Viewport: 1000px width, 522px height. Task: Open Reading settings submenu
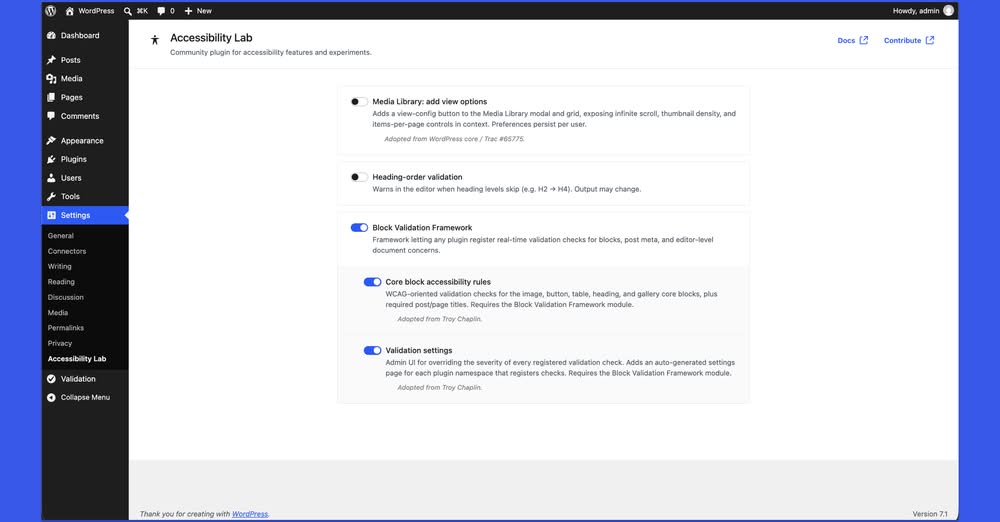tap(61, 282)
